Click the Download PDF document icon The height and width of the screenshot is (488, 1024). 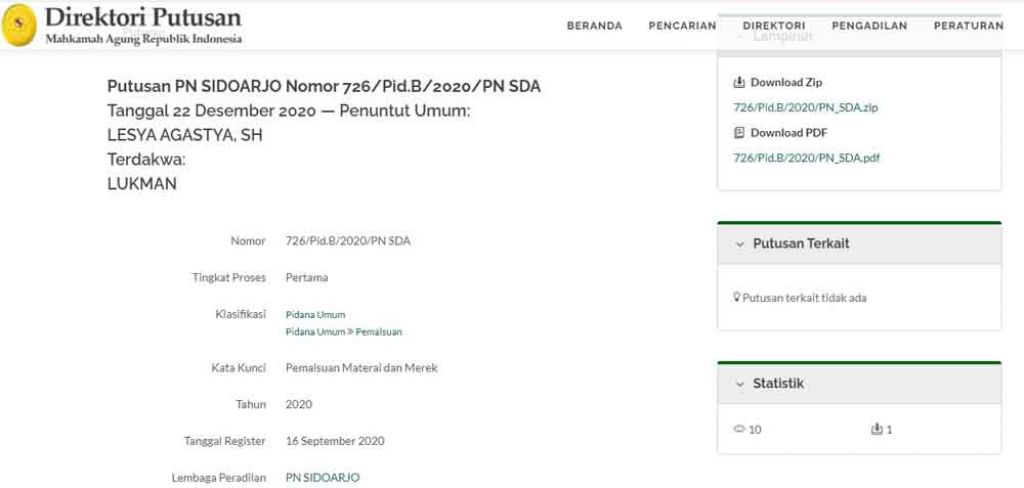coord(739,133)
